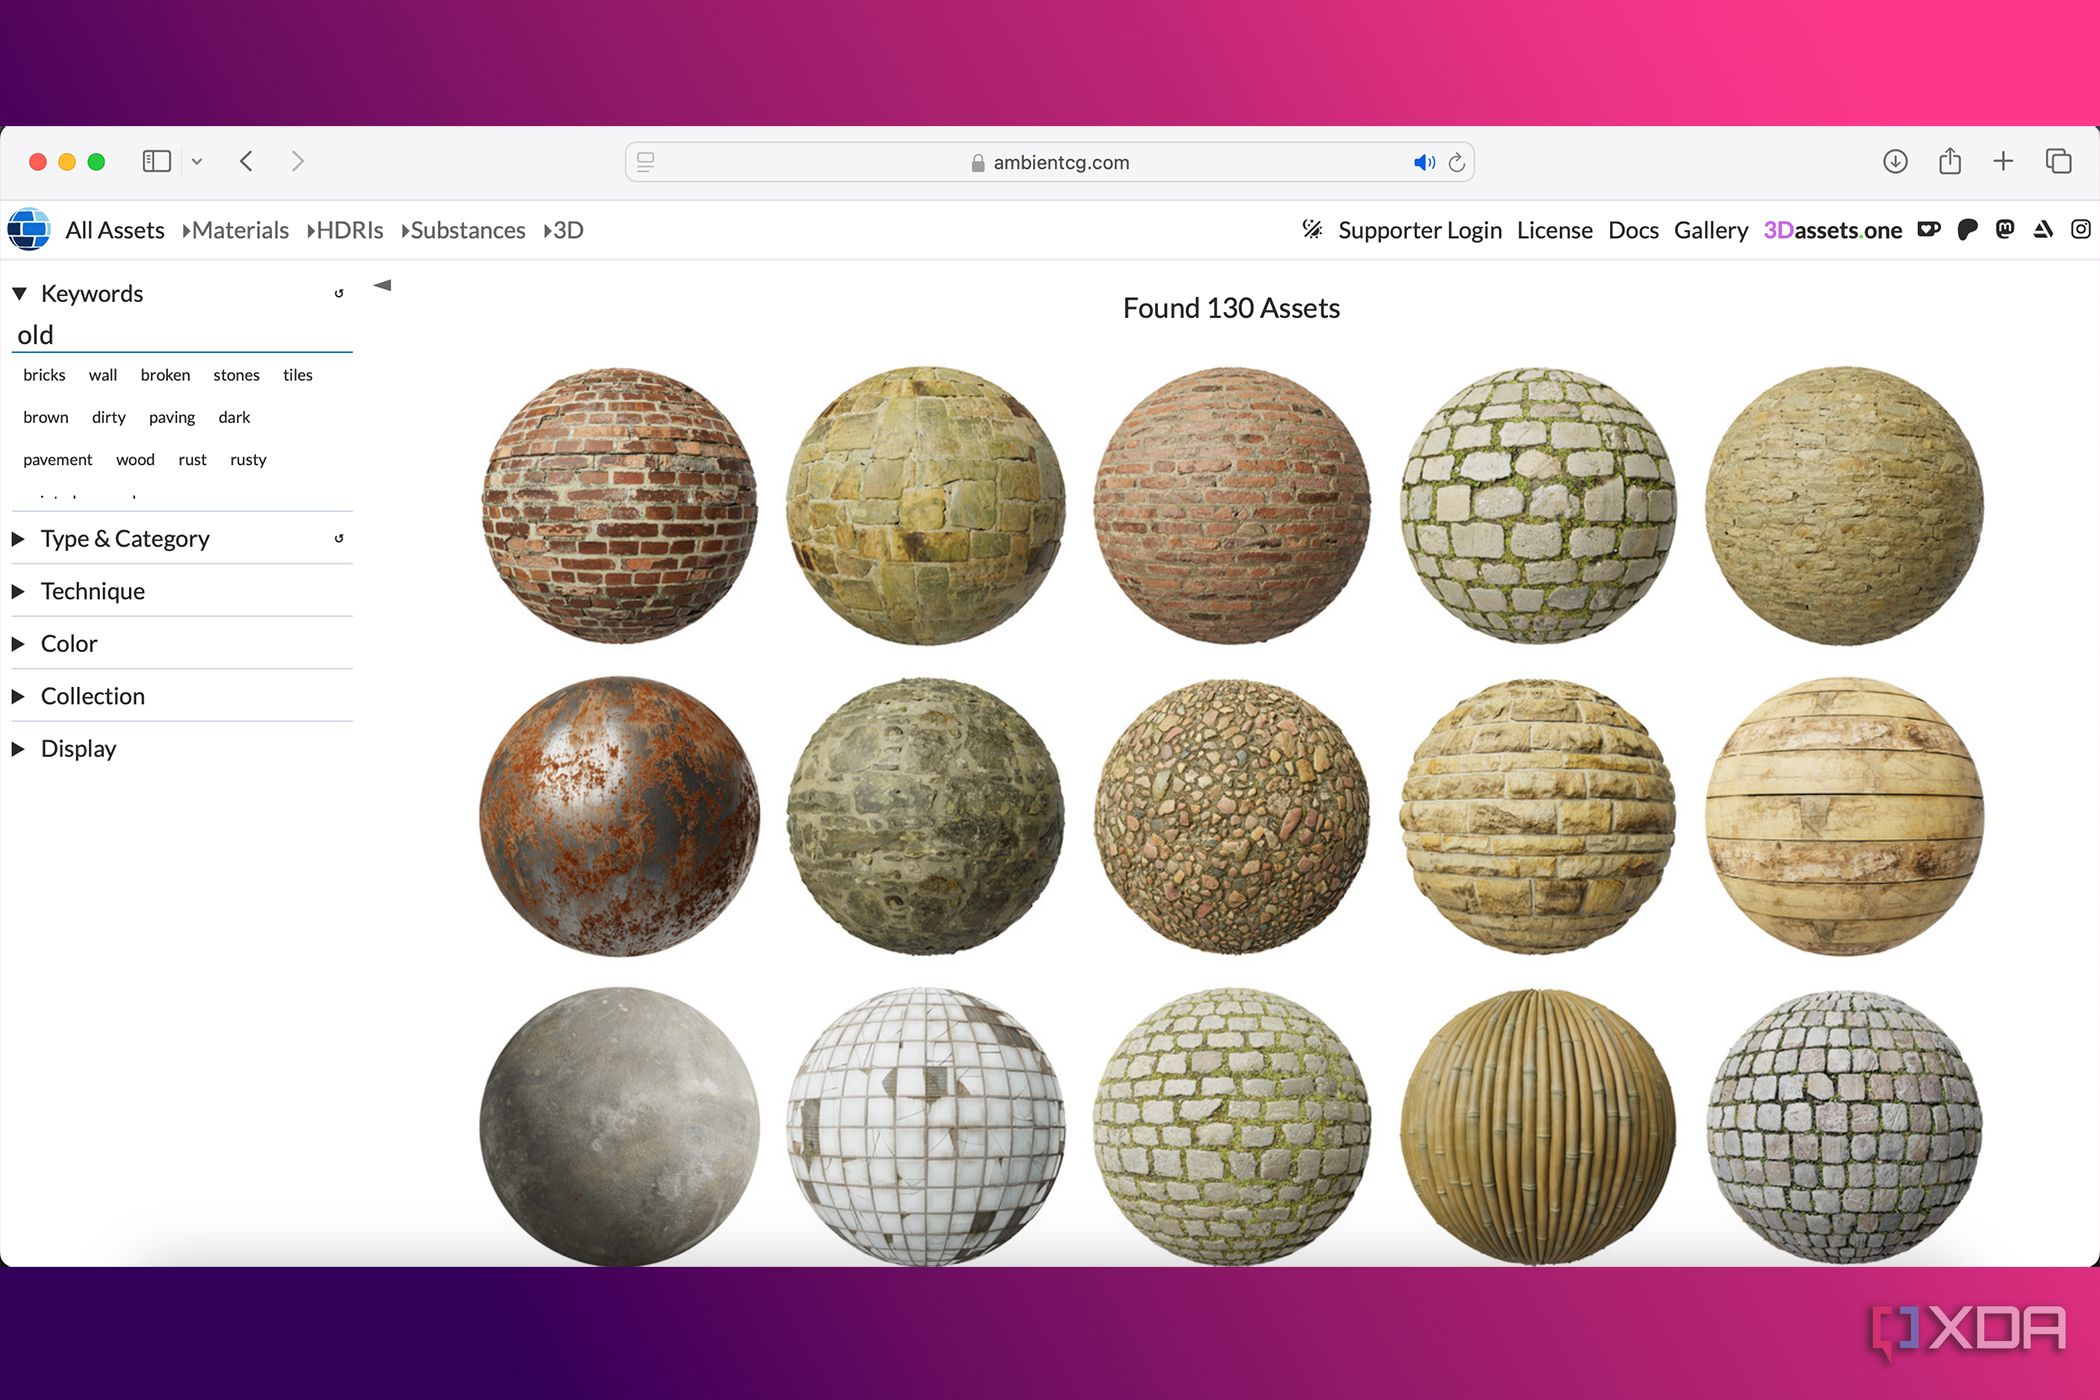
Task: Toggle the 'rusty' keyword tag
Action: pos(248,460)
